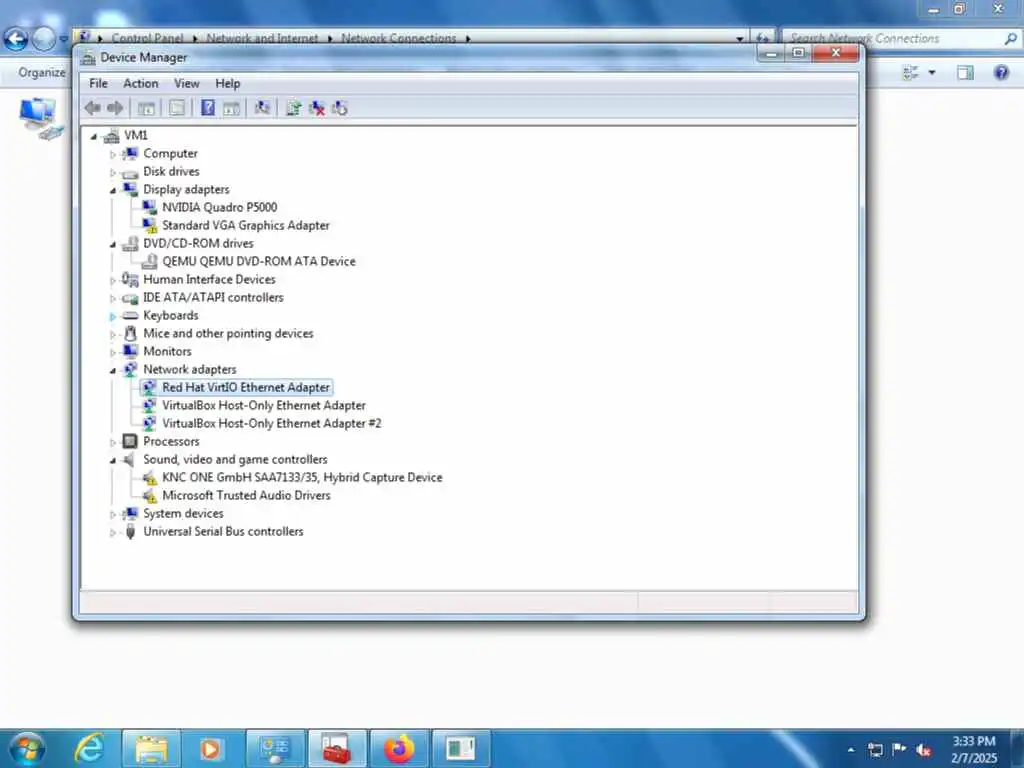Click the Back arrow in Device Manager toolbar
The height and width of the screenshot is (768, 1024).
pos(93,108)
